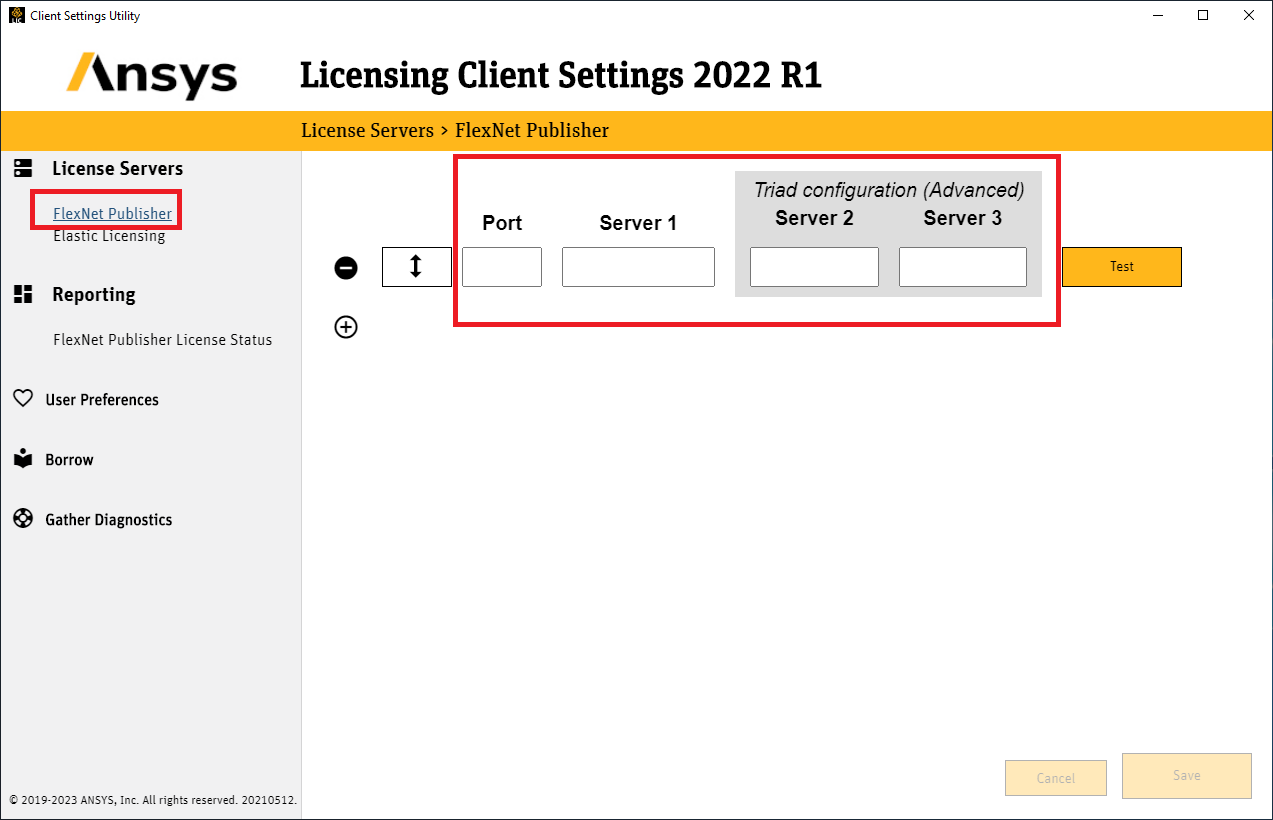This screenshot has height=820, width=1273.
Task: Select License Servers heading
Action: tap(117, 169)
